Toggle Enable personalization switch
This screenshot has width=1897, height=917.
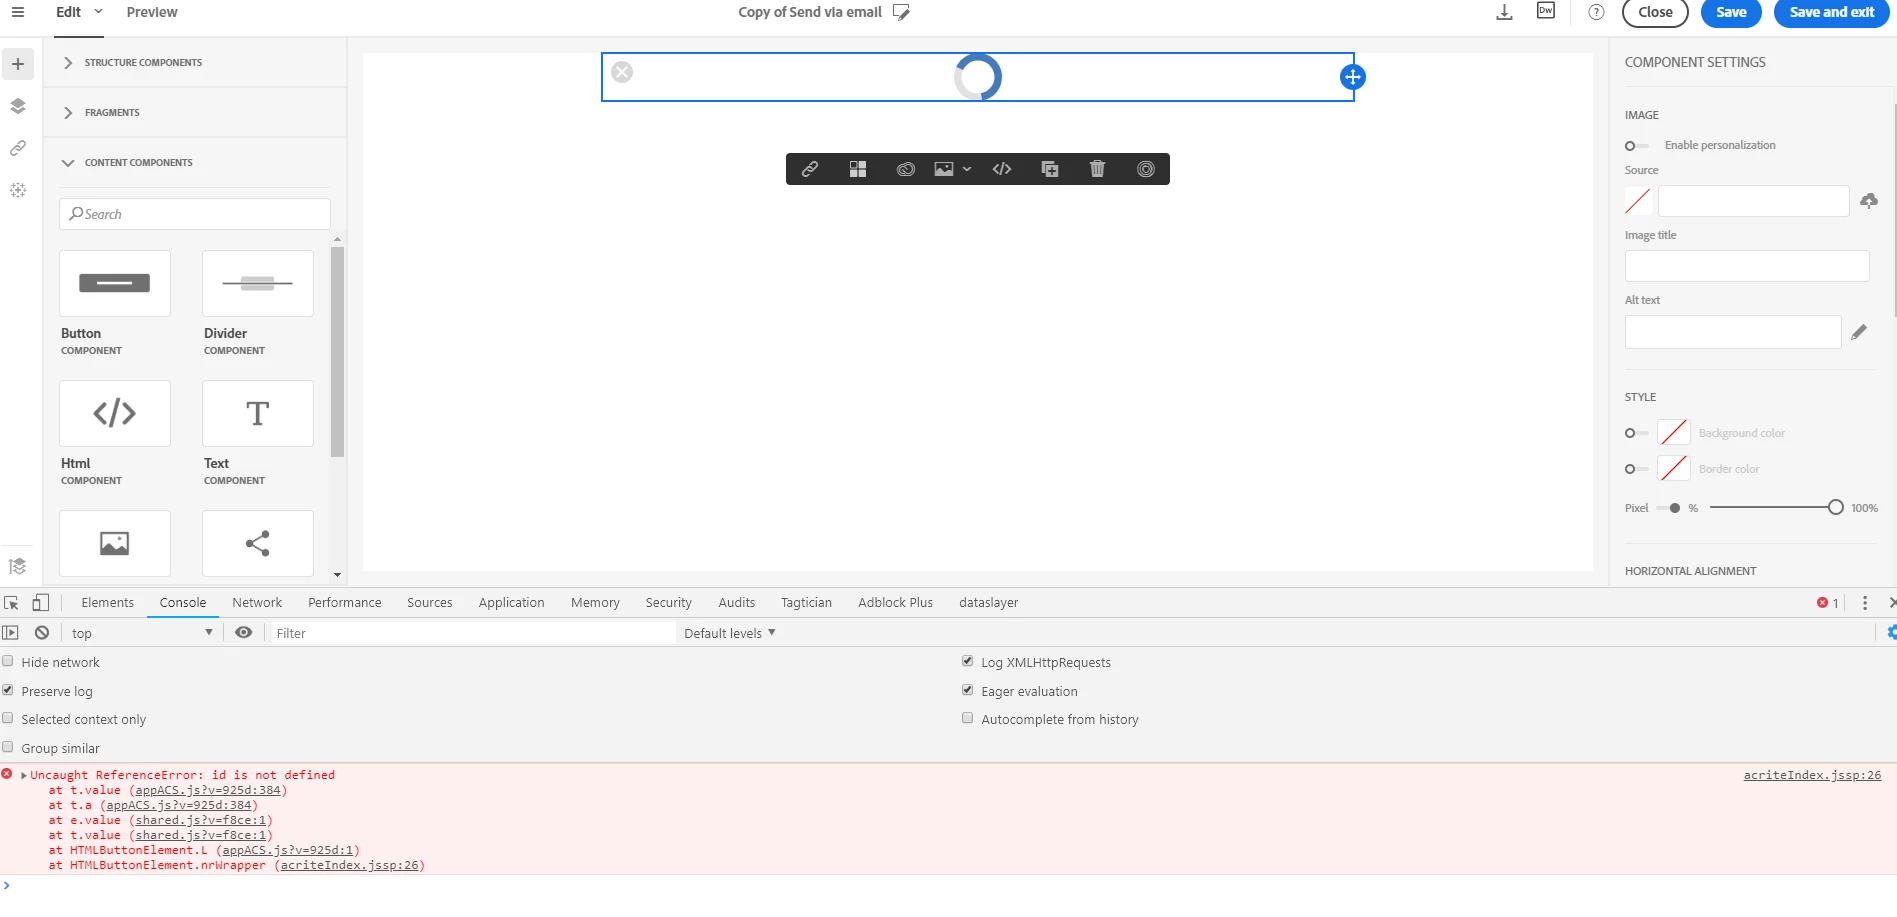[x=1636, y=146]
